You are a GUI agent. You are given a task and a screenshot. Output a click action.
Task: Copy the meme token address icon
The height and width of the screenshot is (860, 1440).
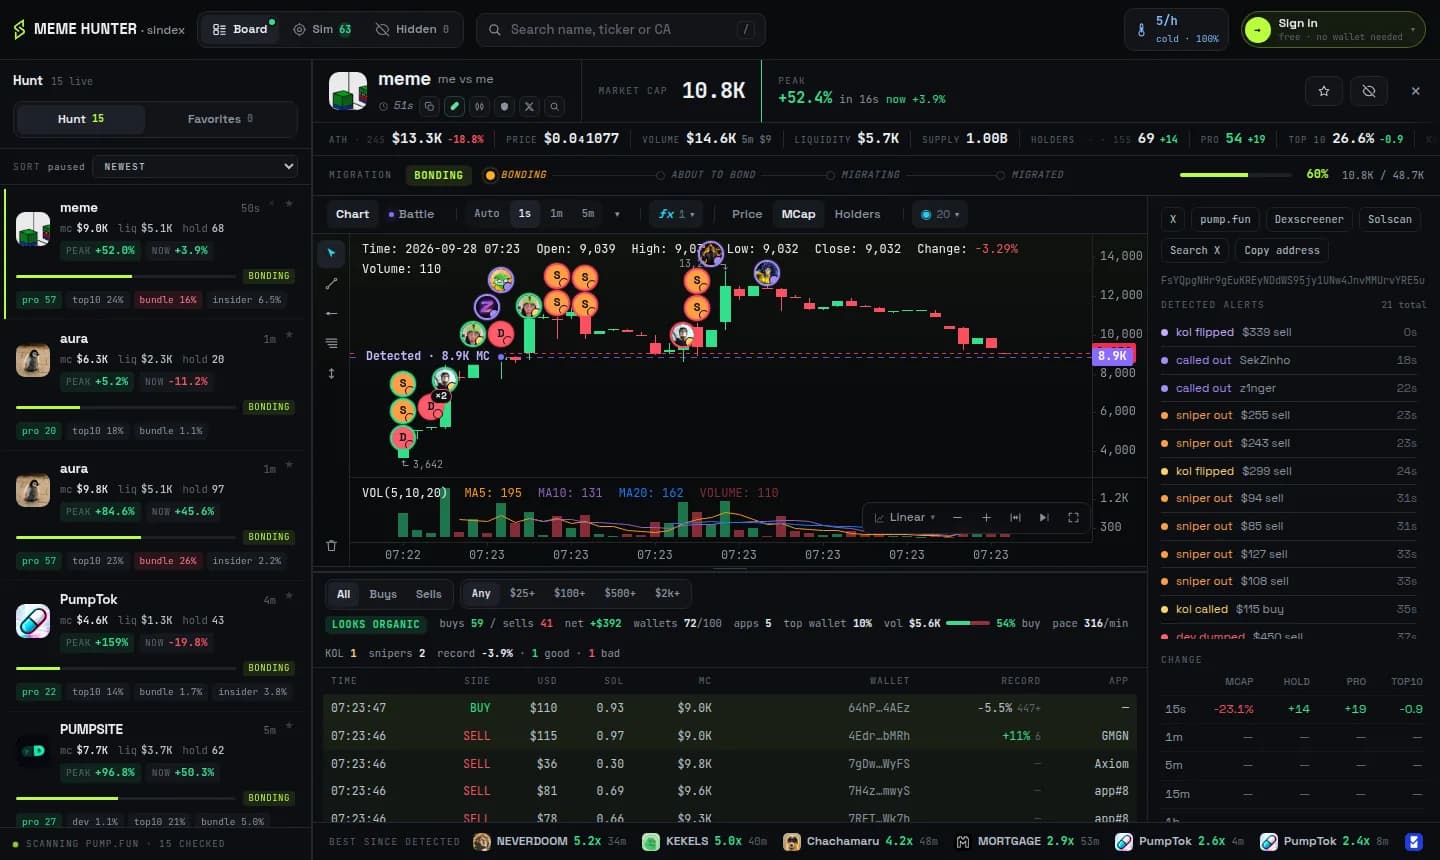coord(429,106)
